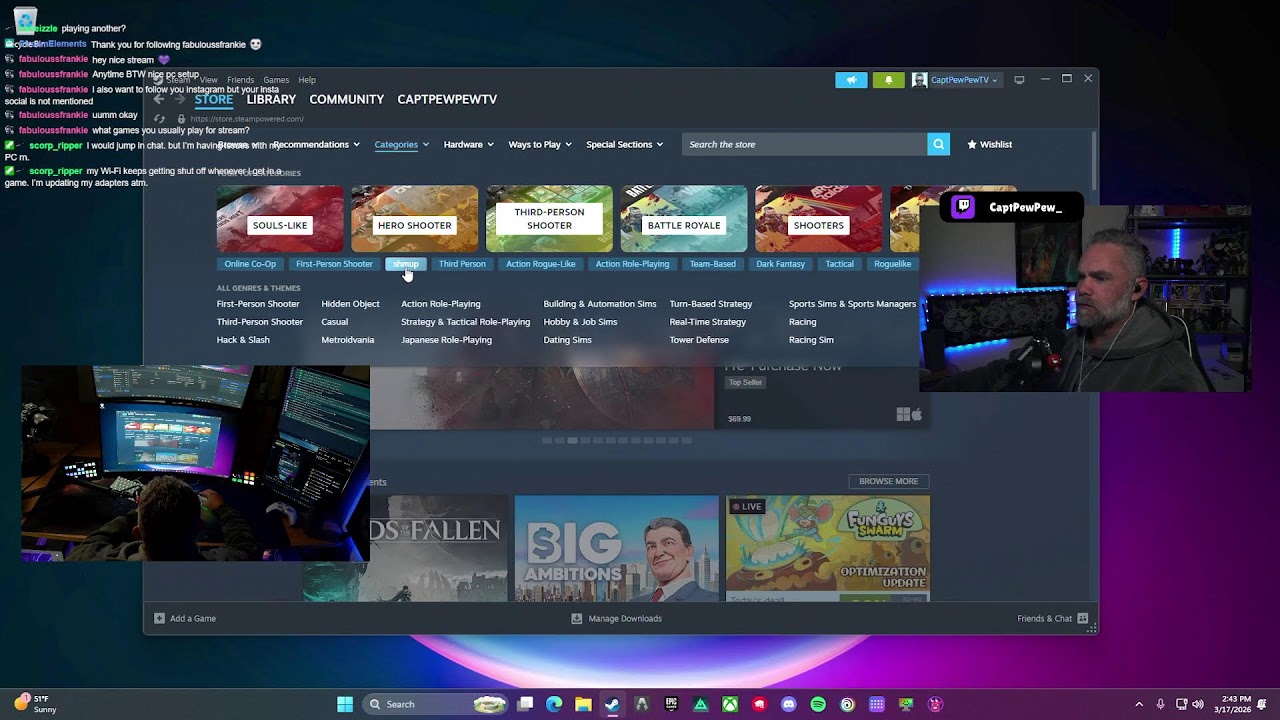Open the Help menu
The height and width of the screenshot is (720, 1280).
(307, 80)
